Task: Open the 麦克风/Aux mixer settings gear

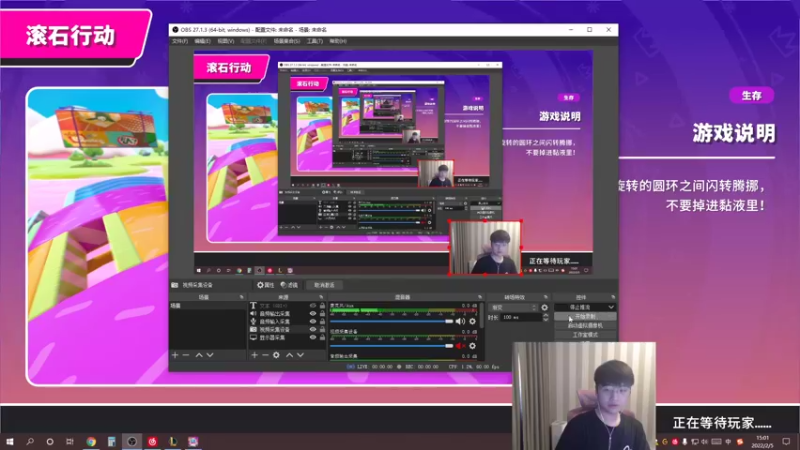Action: point(472,321)
